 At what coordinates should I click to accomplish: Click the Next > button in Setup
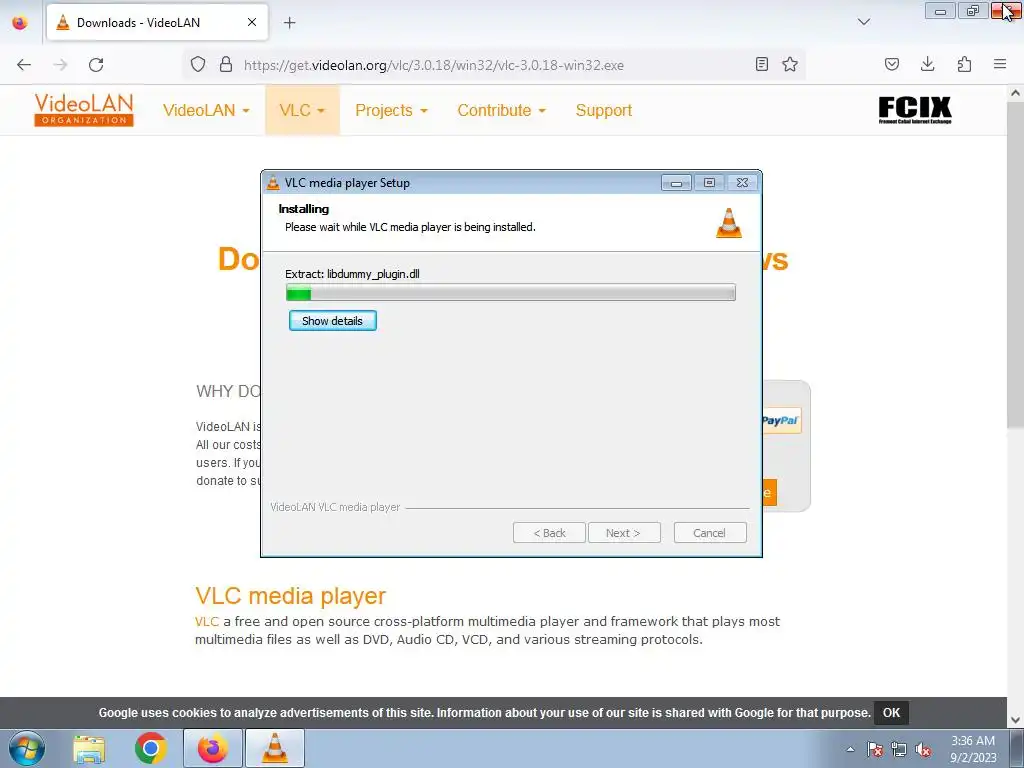[x=624, y=533]
